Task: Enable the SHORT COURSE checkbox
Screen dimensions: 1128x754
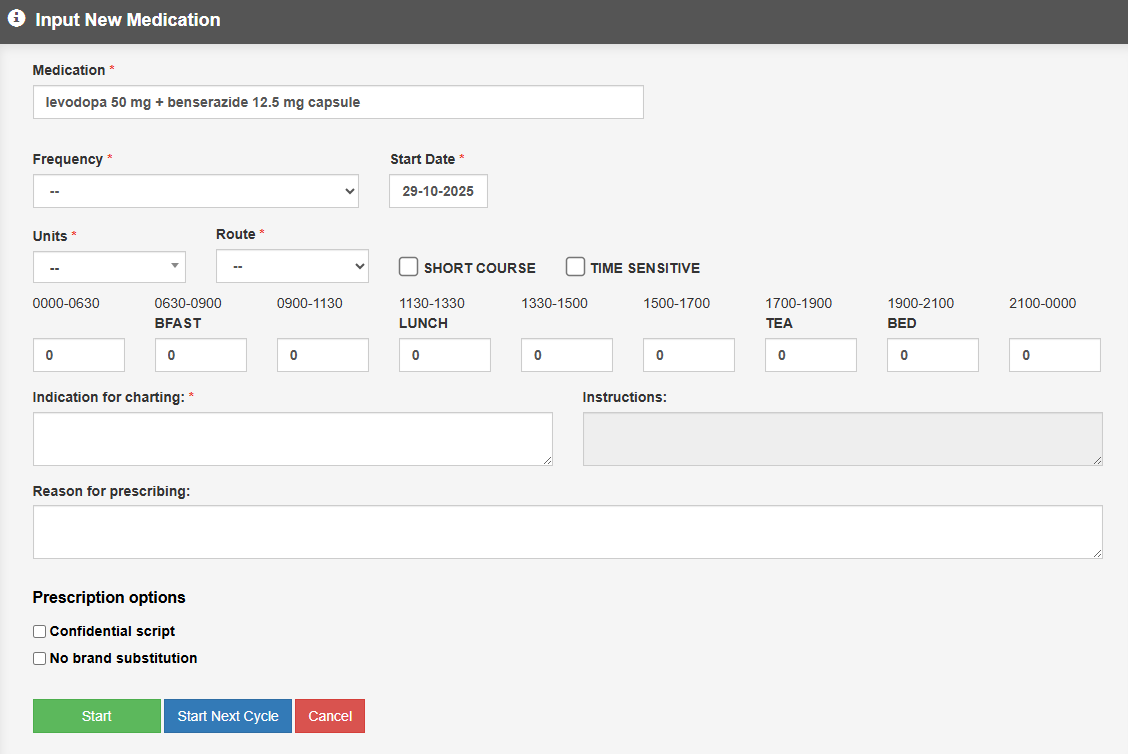Action: pyautogui.click(x=408, y=267)
